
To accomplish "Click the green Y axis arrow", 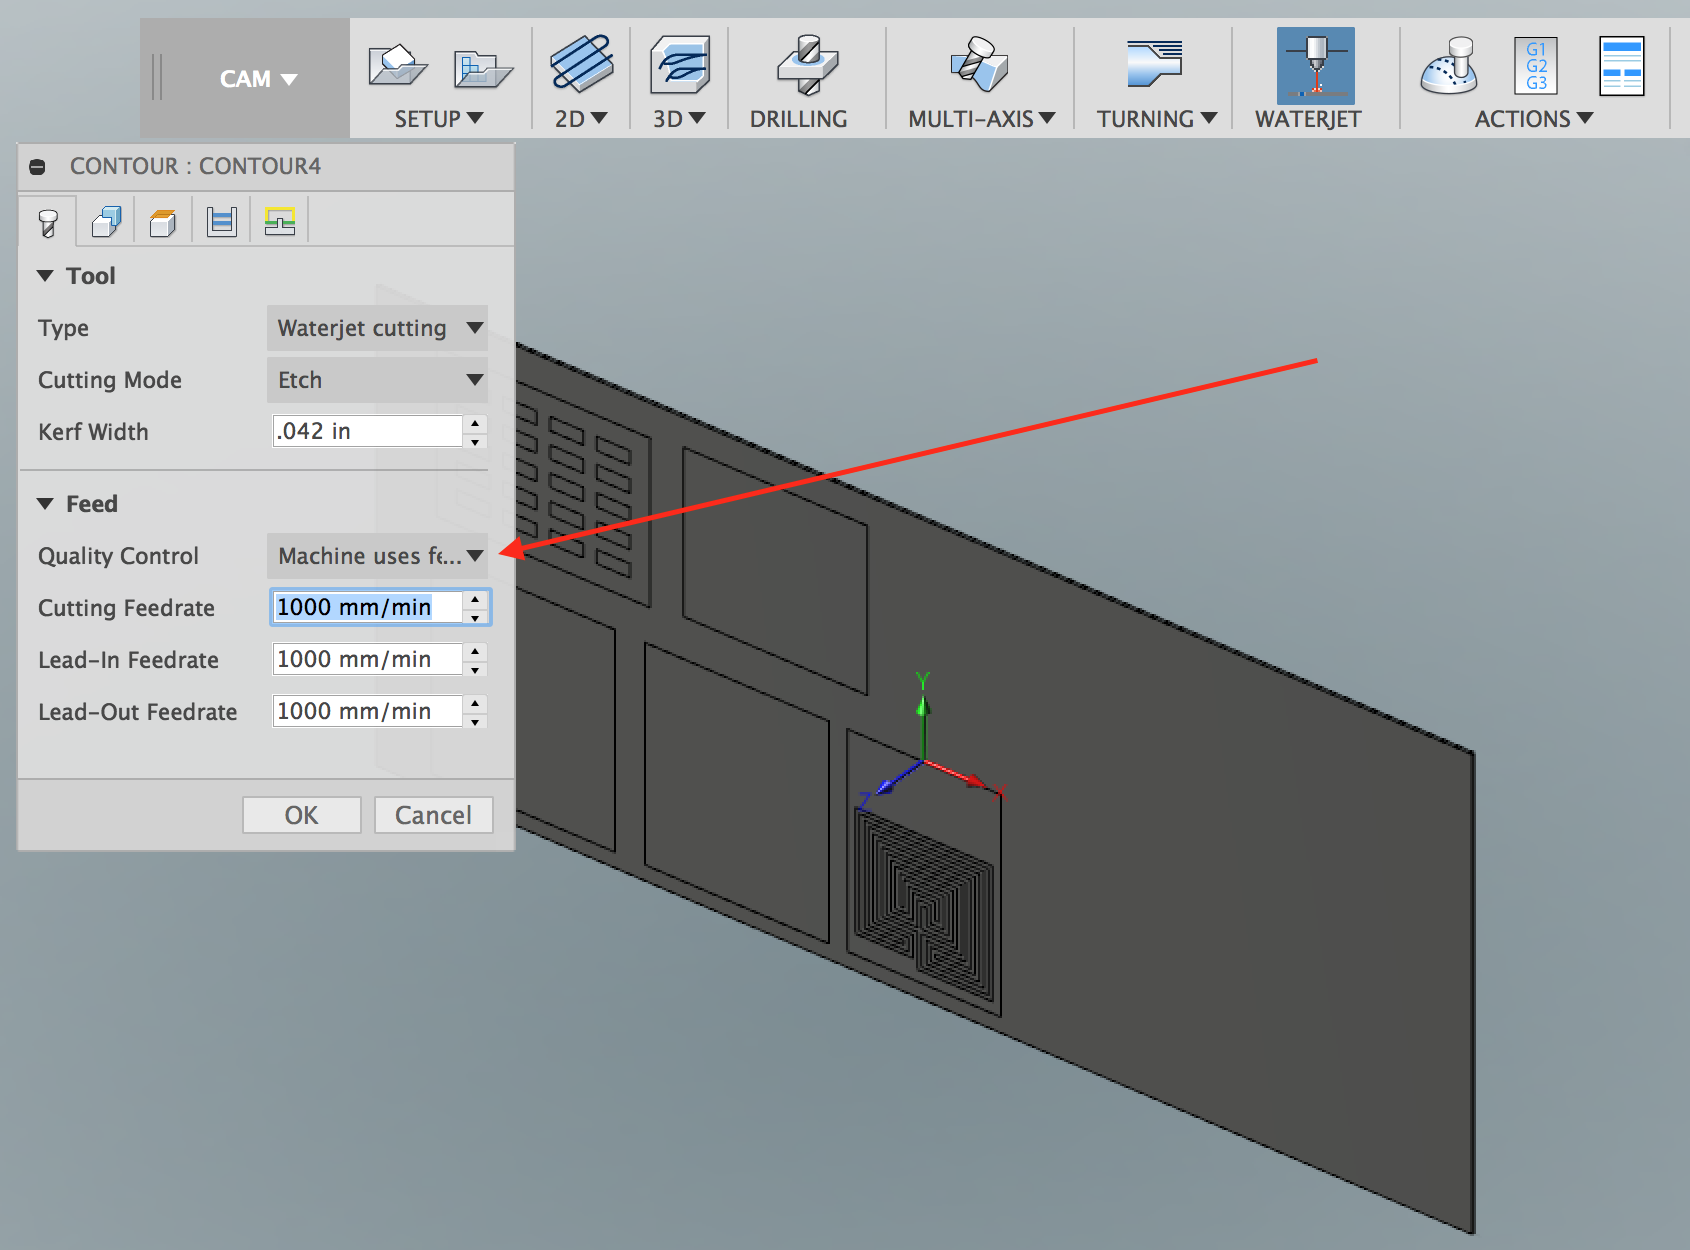I will pos(923,716).
